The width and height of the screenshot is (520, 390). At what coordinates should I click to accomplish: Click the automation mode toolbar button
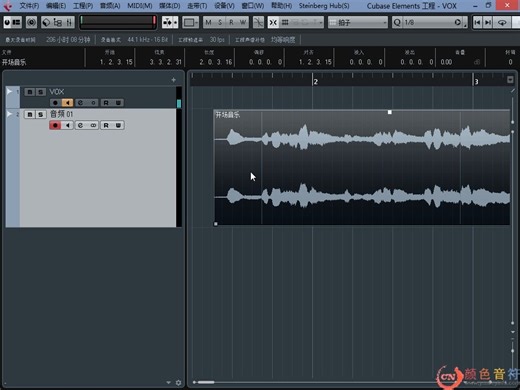[x=167, y=22]
